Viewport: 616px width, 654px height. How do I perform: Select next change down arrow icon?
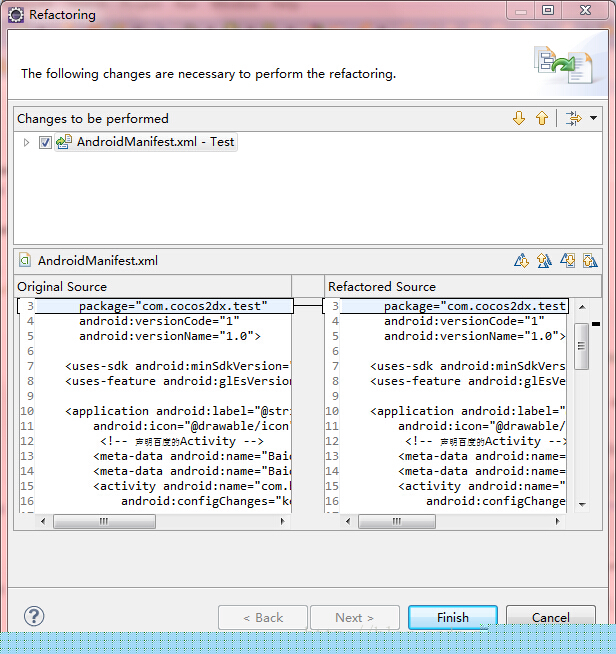pyautogui.click(x=518, y=118)
